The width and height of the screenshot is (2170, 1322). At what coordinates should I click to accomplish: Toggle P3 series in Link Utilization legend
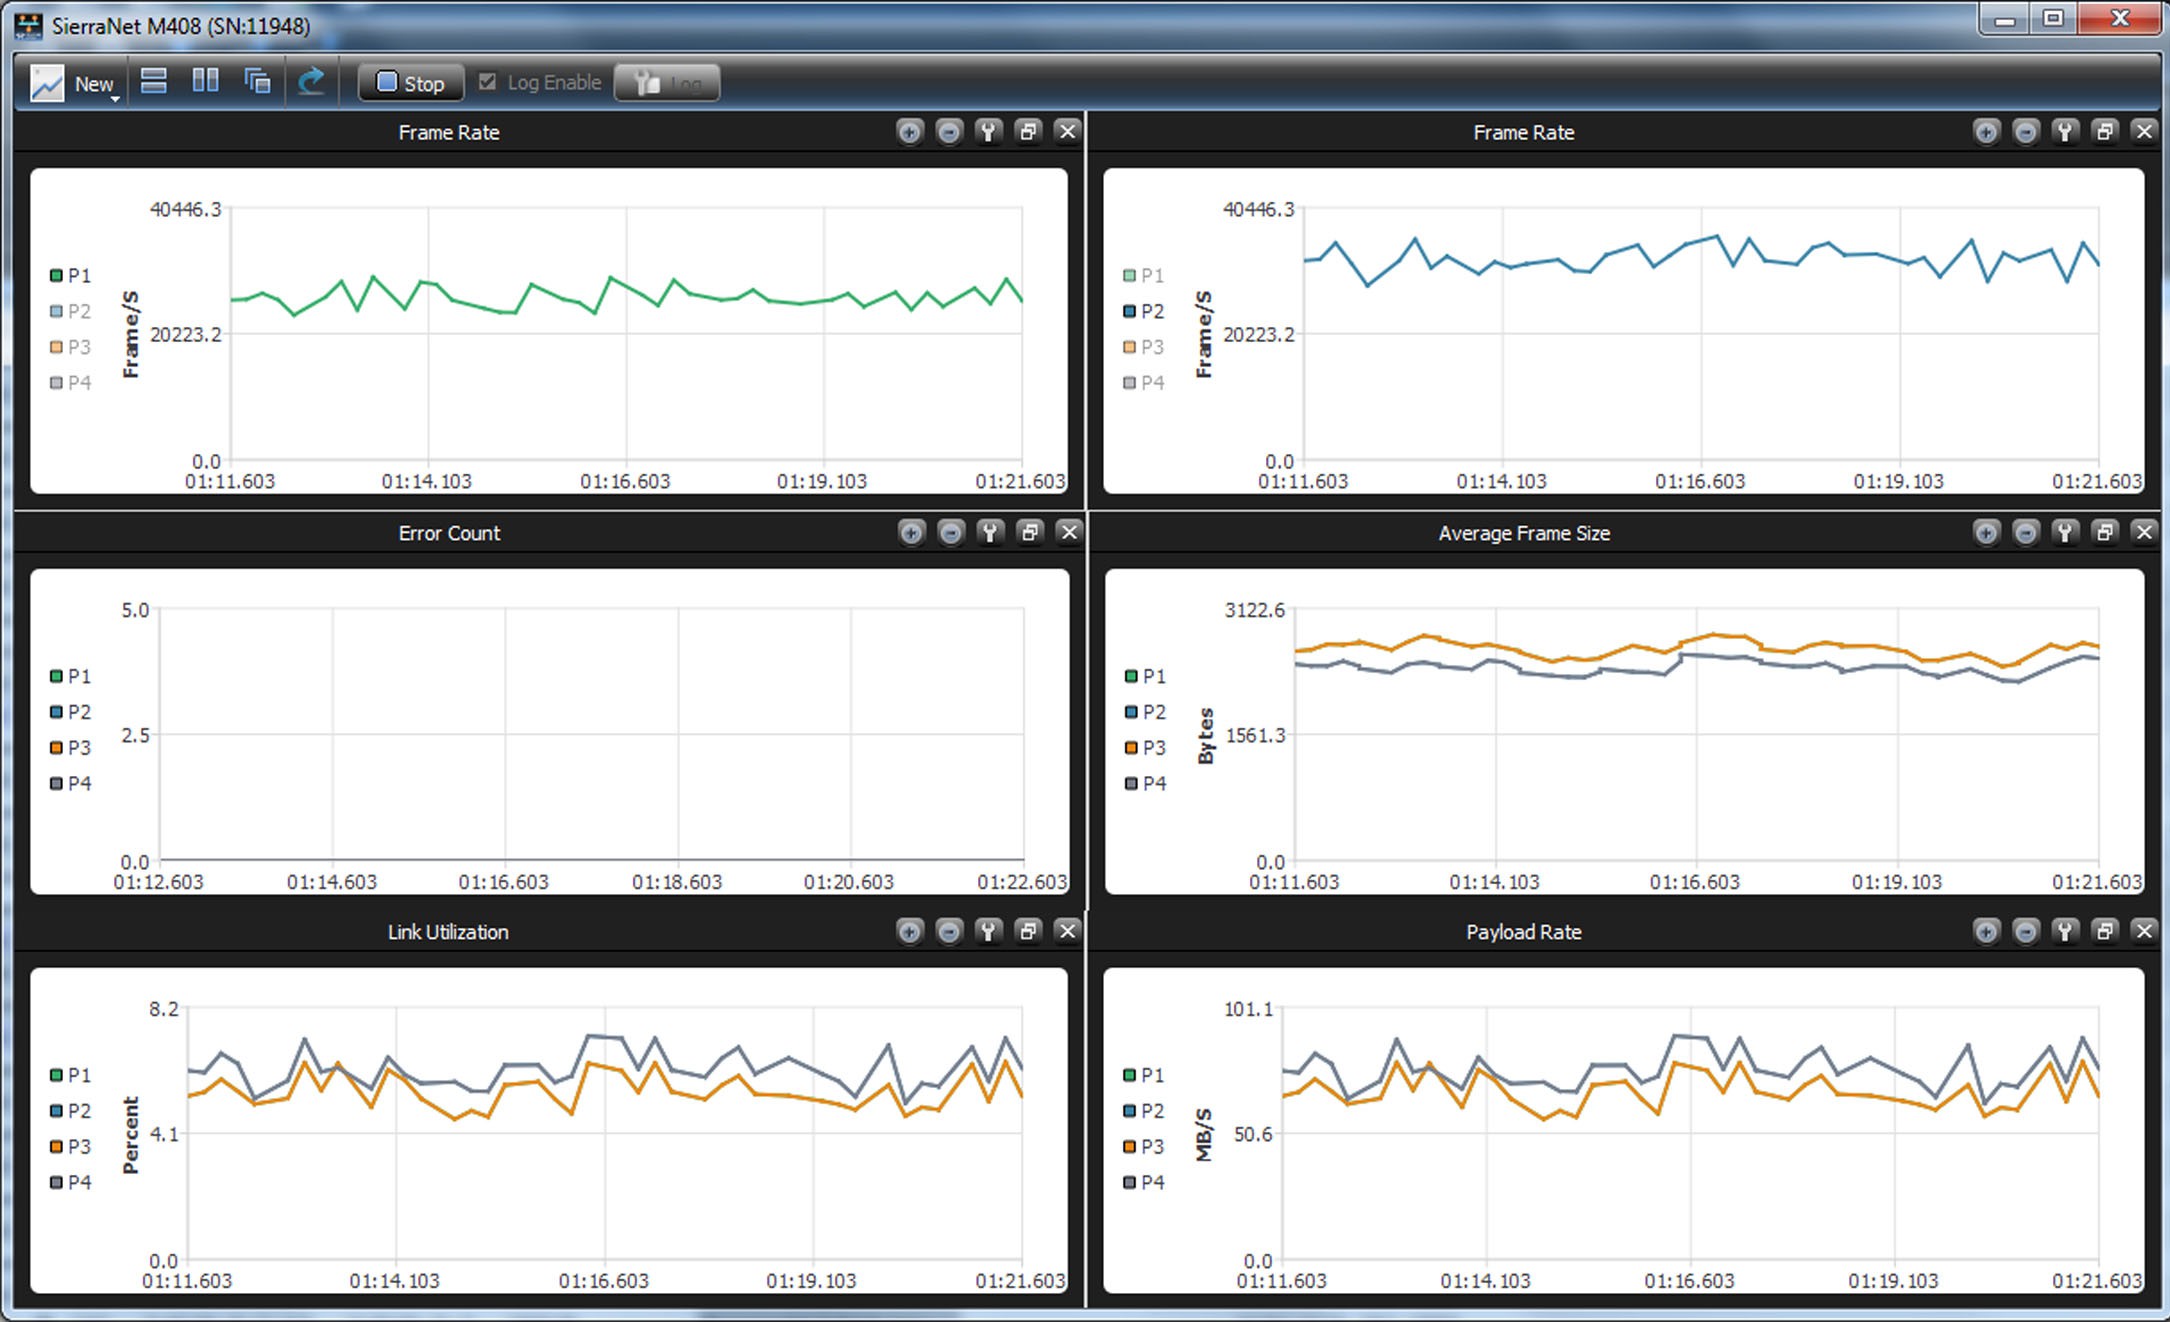point(71,1146)
